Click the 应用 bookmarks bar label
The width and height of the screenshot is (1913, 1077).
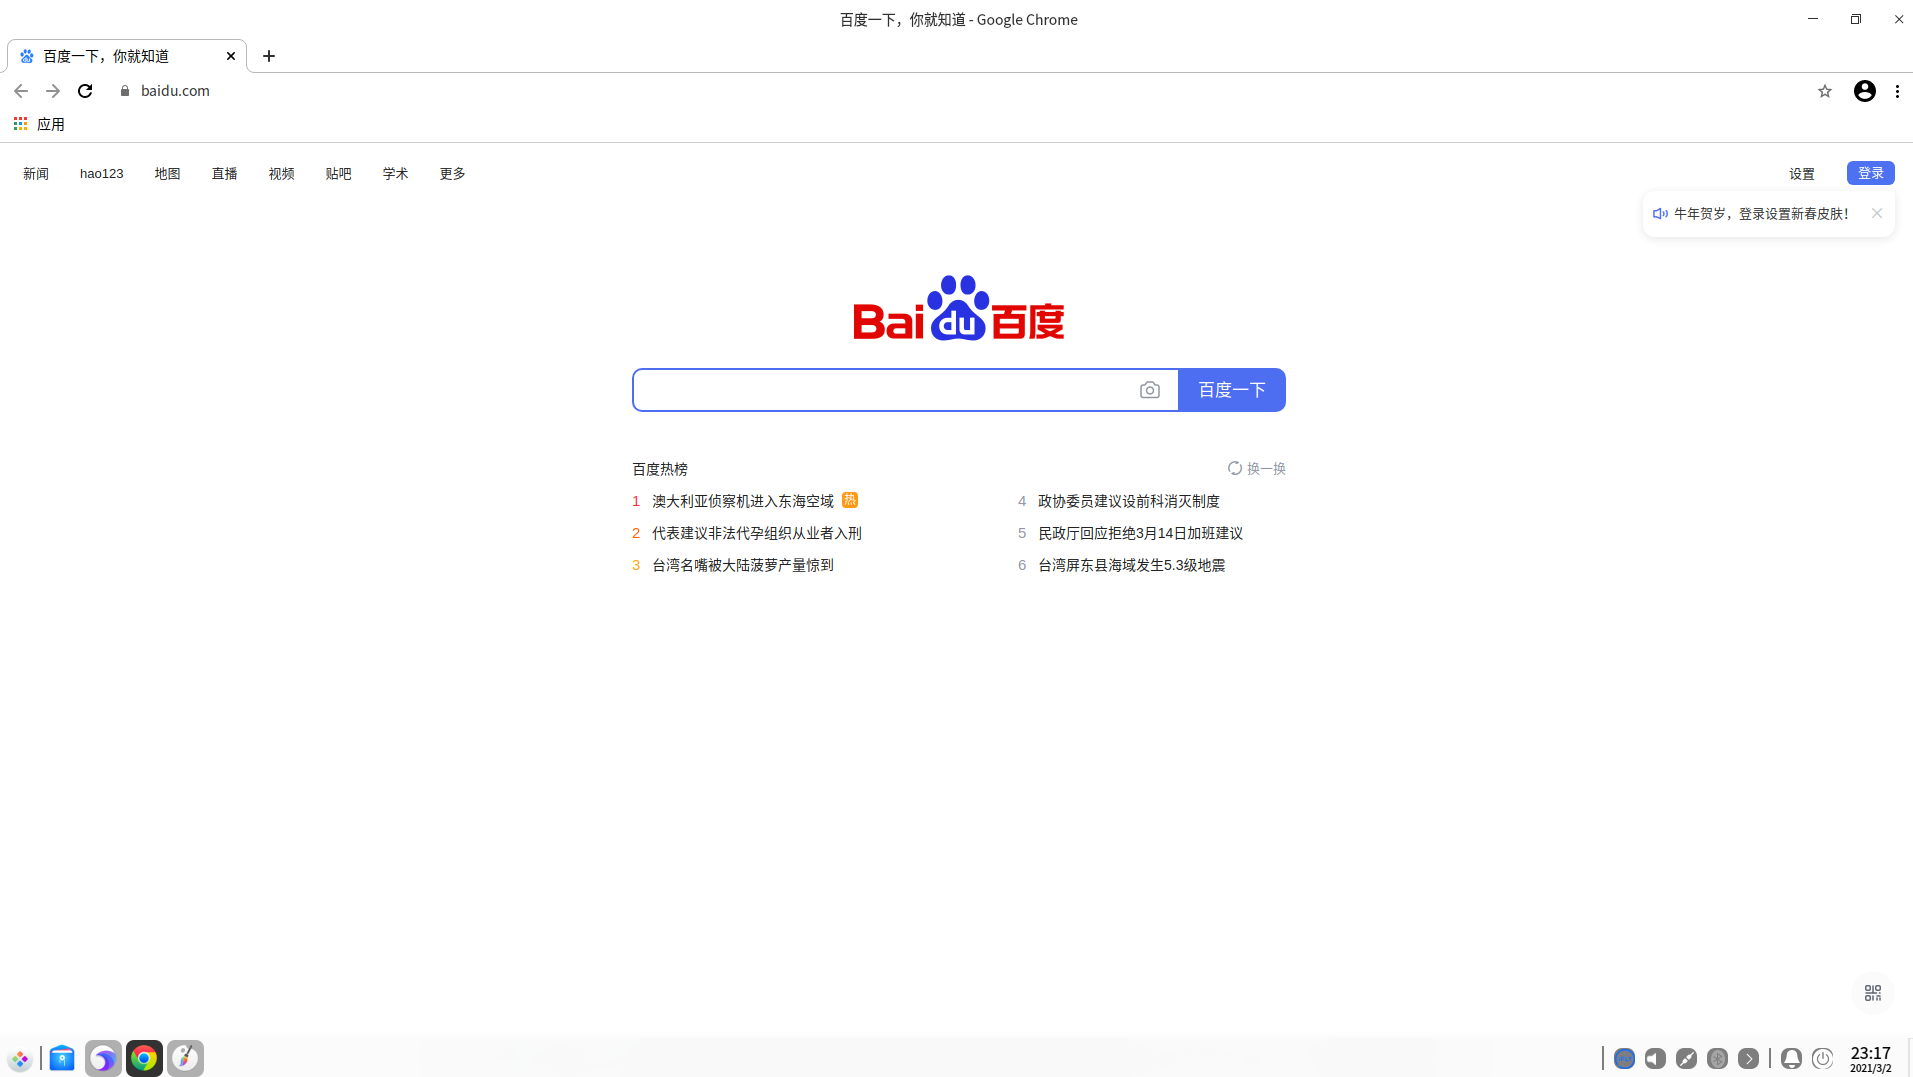click(51, 124)
